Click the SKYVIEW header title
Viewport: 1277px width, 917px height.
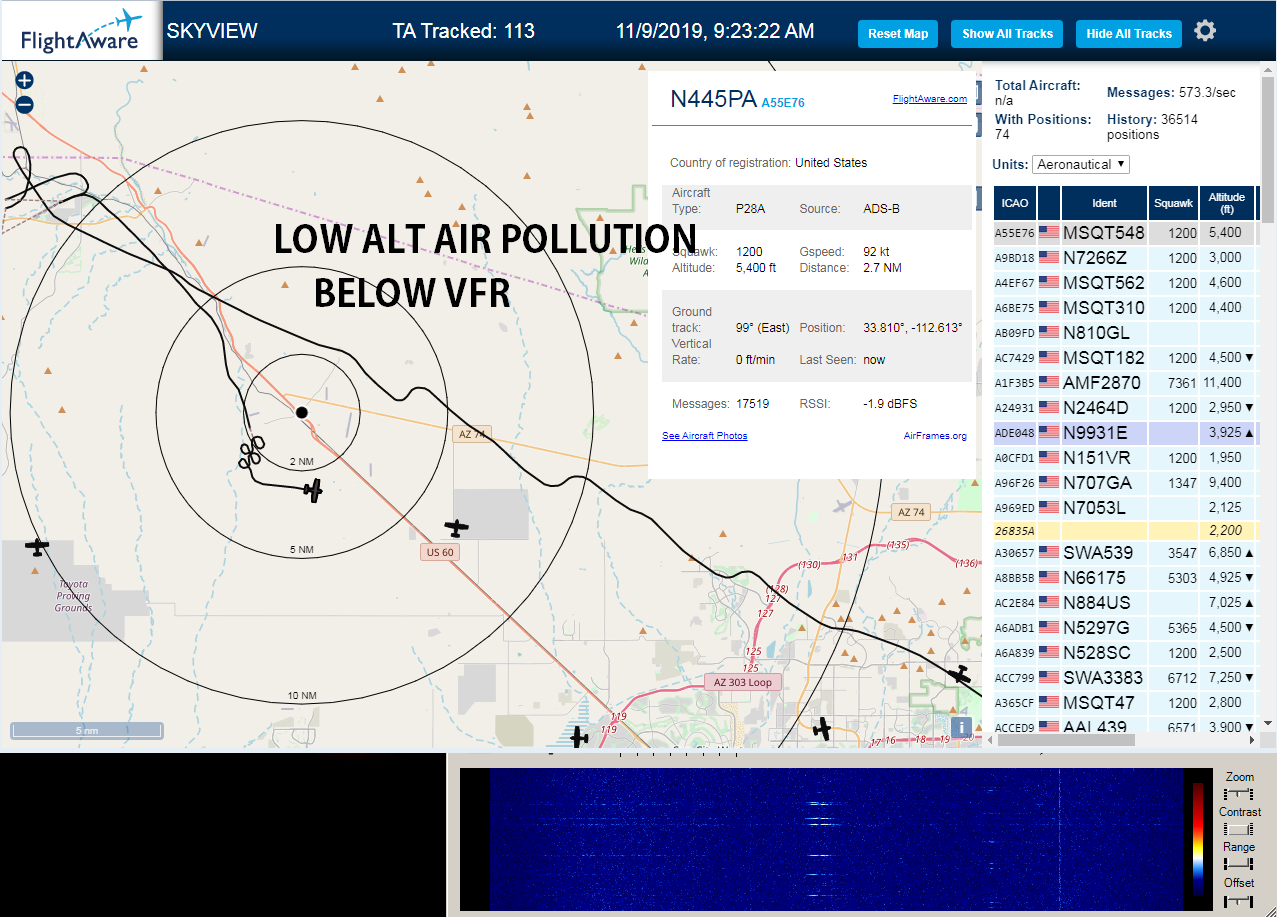coord(212,31)
